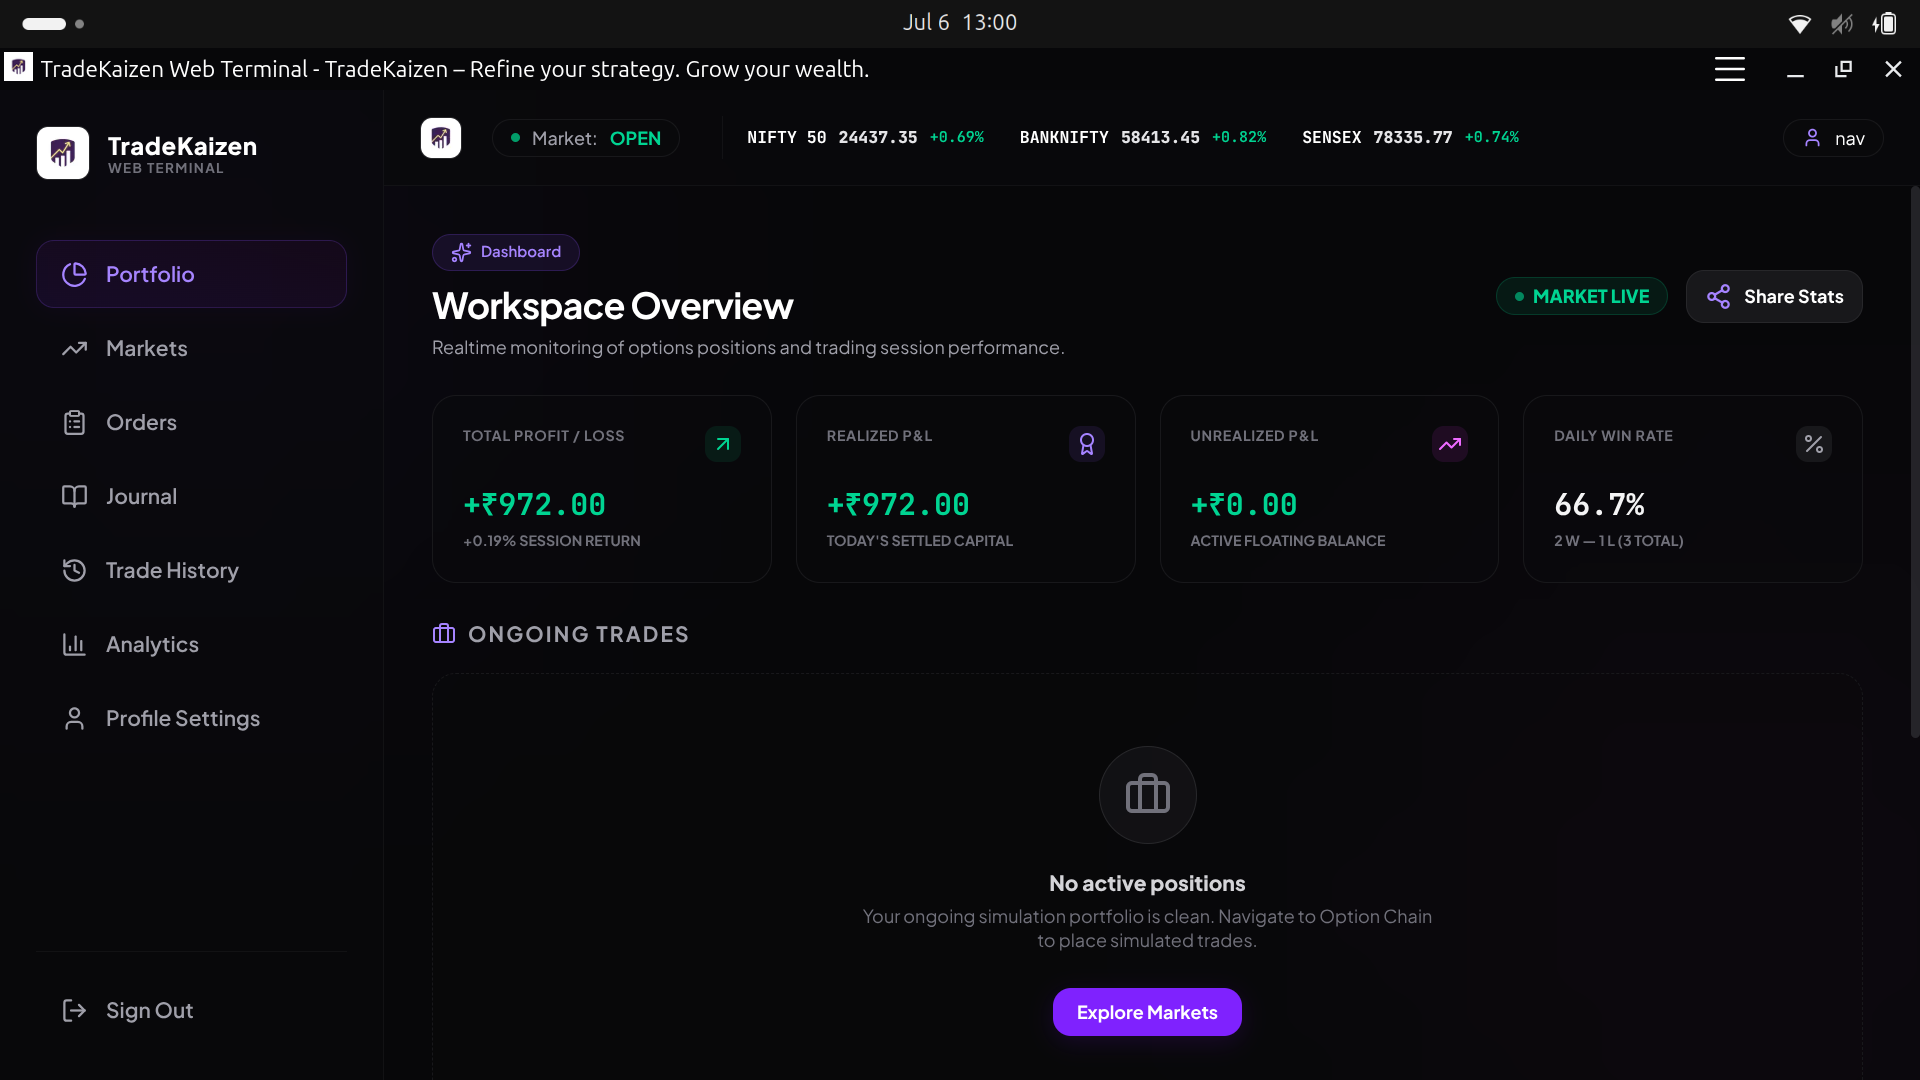Click trending icon on Unrealized P&L card
Screen dimensions: 1920x1080
click(1450, 444)
